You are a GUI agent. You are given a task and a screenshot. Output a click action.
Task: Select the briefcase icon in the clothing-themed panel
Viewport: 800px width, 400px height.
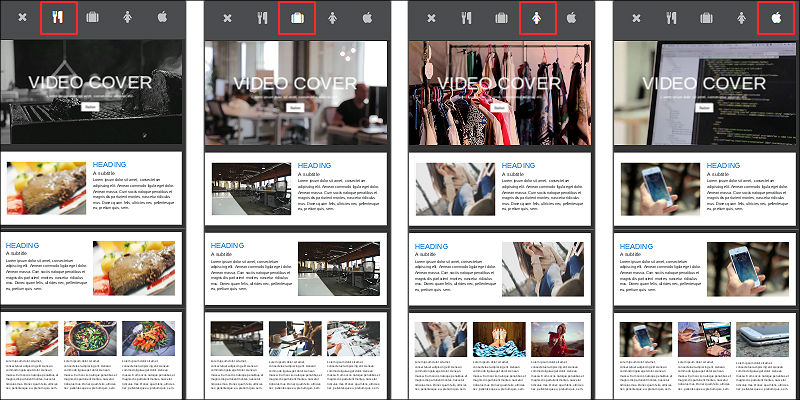tap(502, 18)
